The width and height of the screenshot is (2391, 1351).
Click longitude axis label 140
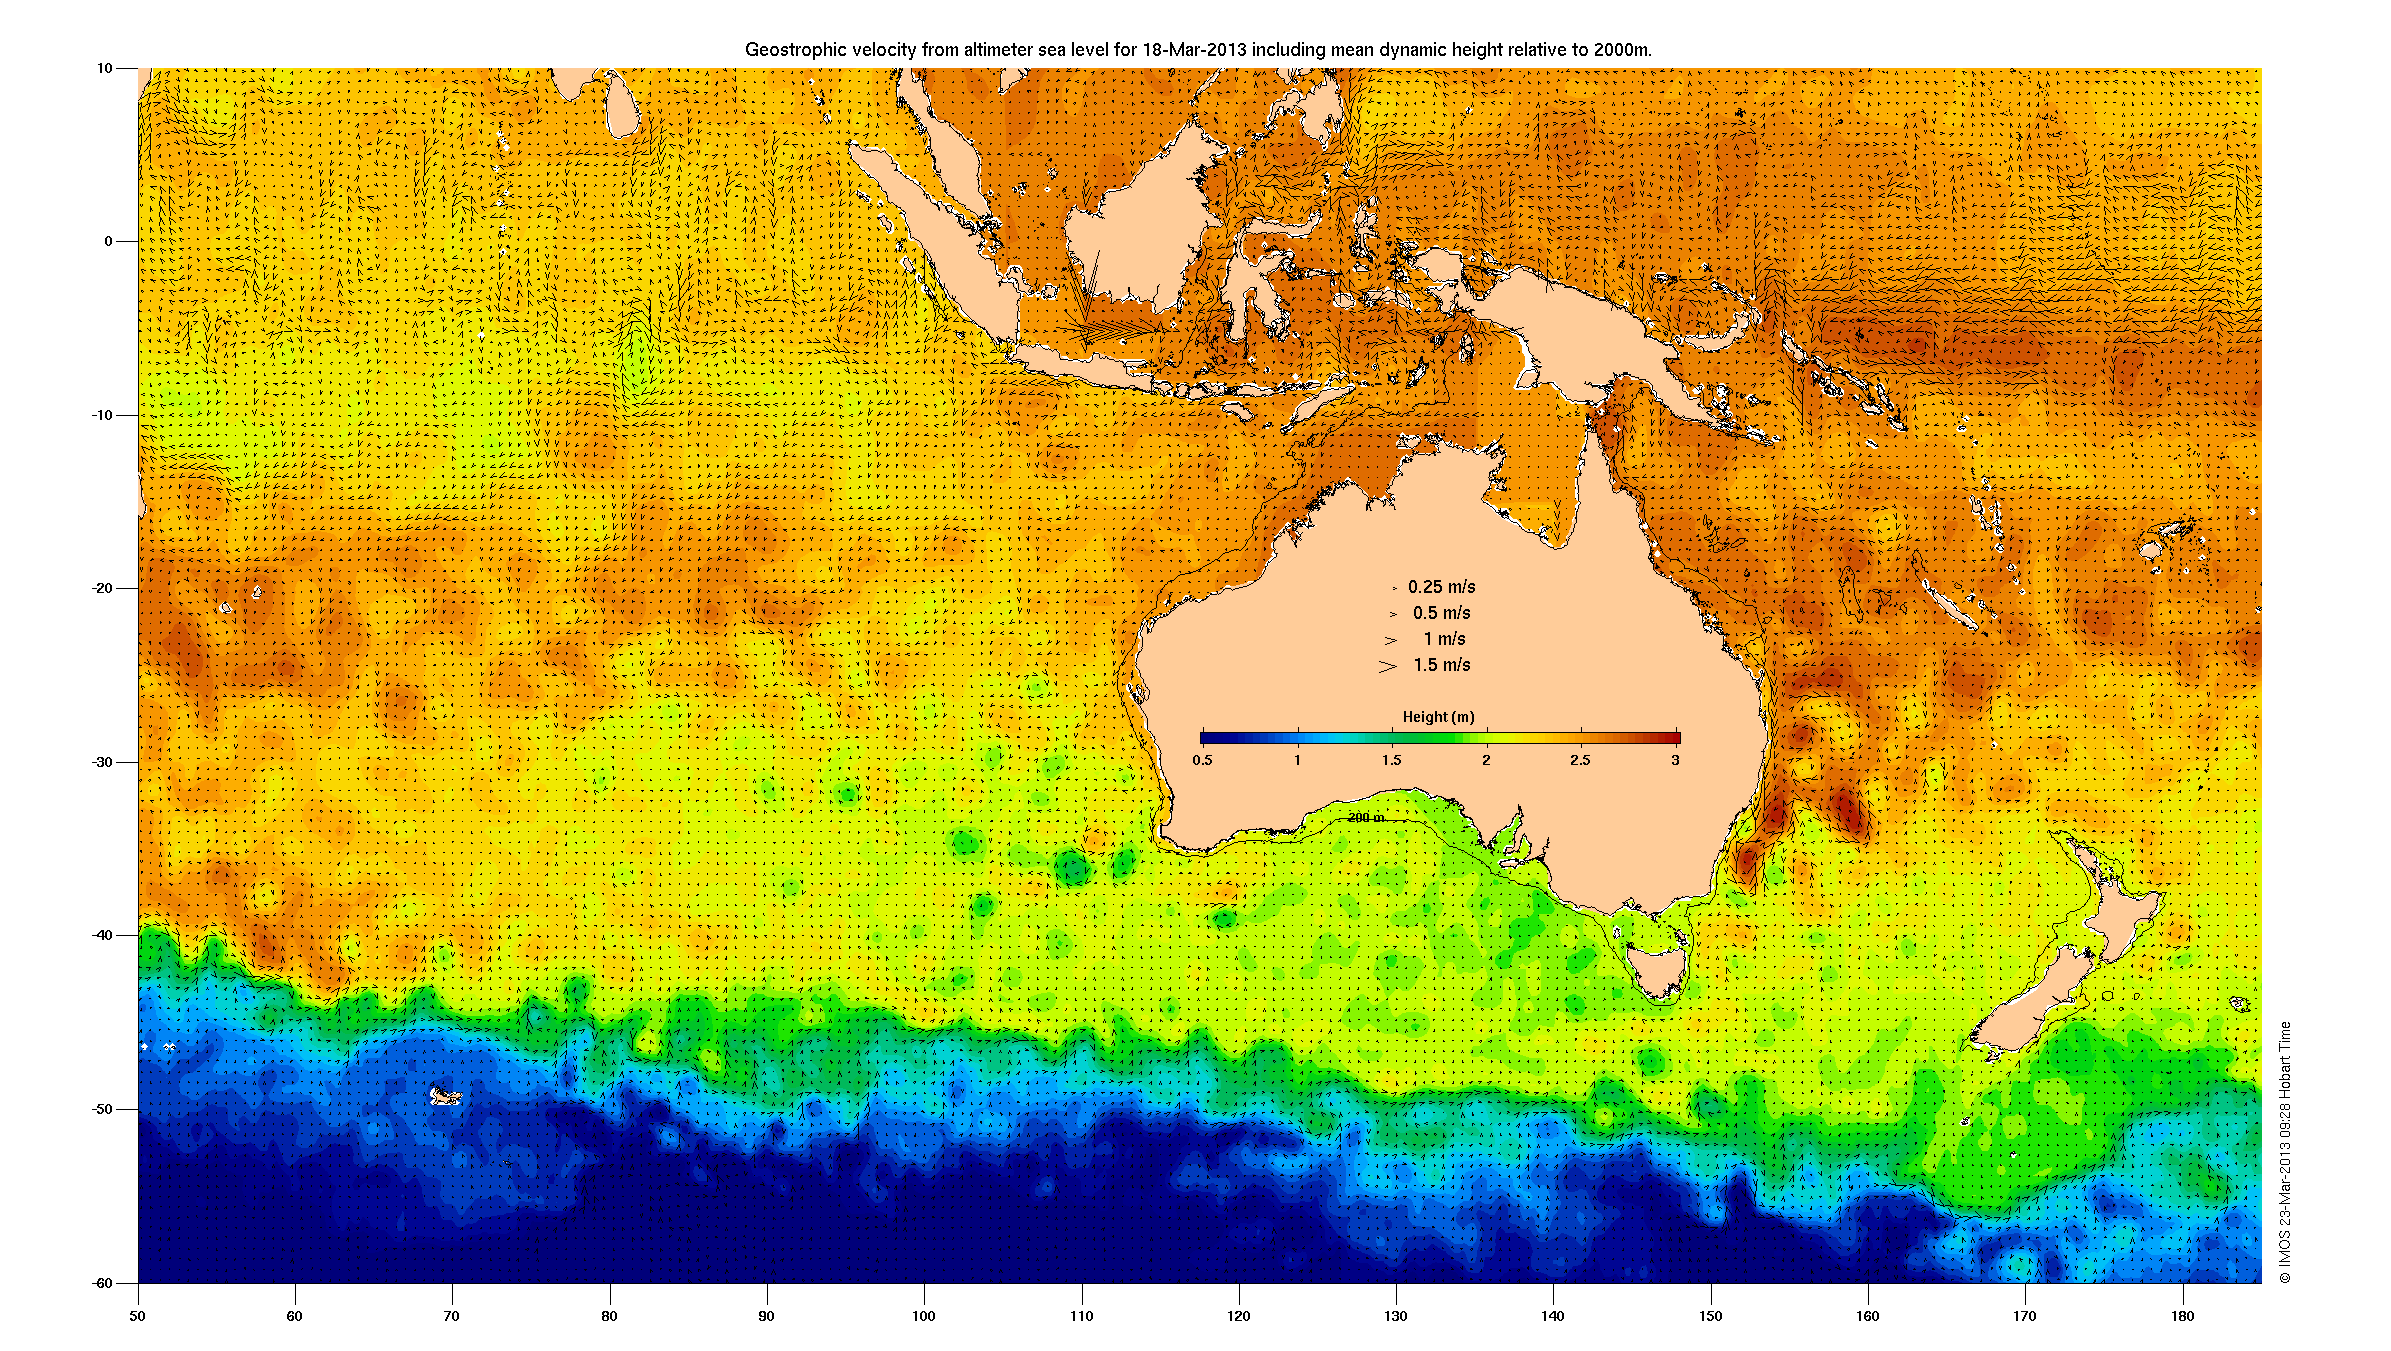[1553, 1316]
